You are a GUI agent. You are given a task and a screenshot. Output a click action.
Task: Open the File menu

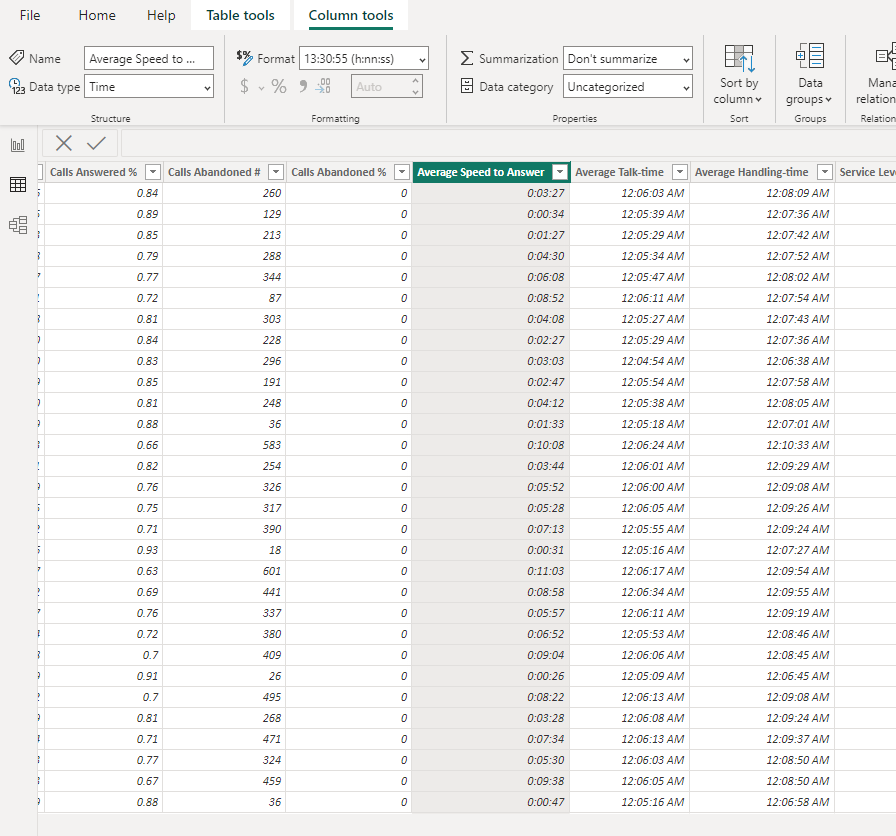point(30,15)
